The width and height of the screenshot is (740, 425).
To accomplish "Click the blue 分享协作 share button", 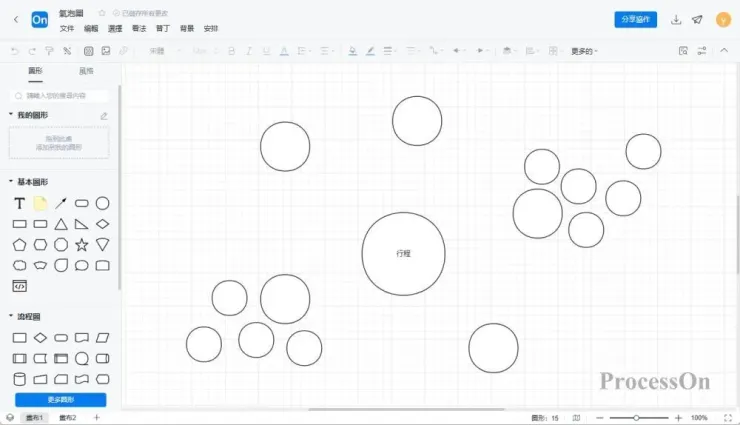I will 635,19.
